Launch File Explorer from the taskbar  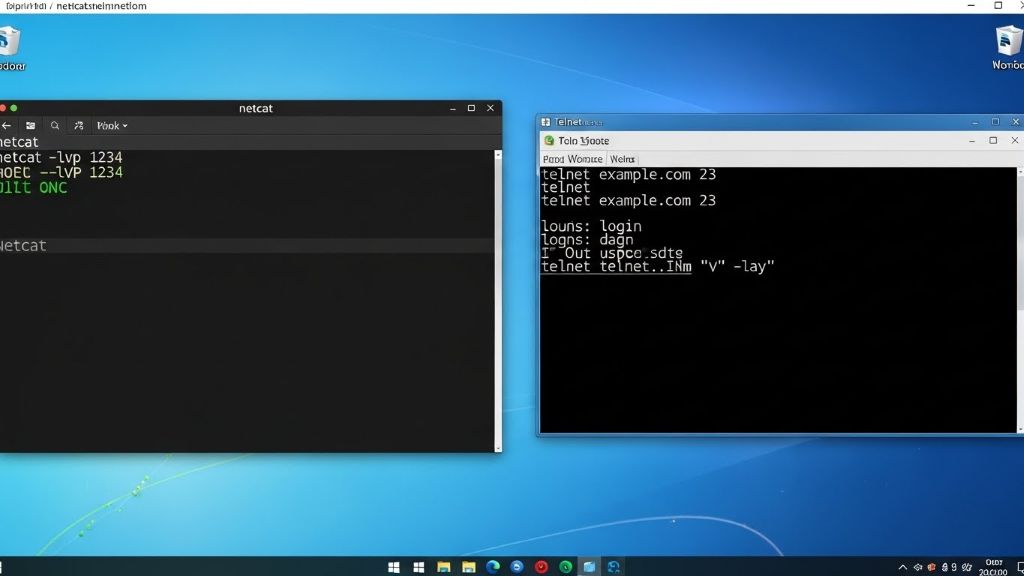443,567
